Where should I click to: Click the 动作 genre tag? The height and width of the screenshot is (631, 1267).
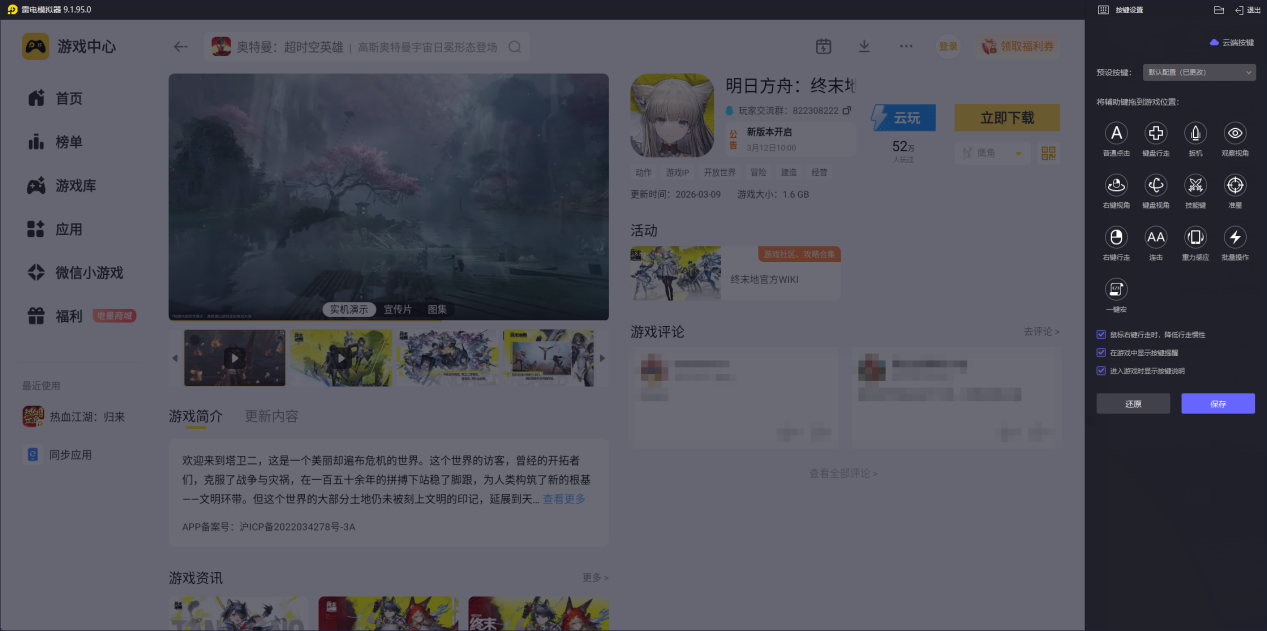[643, 172]
